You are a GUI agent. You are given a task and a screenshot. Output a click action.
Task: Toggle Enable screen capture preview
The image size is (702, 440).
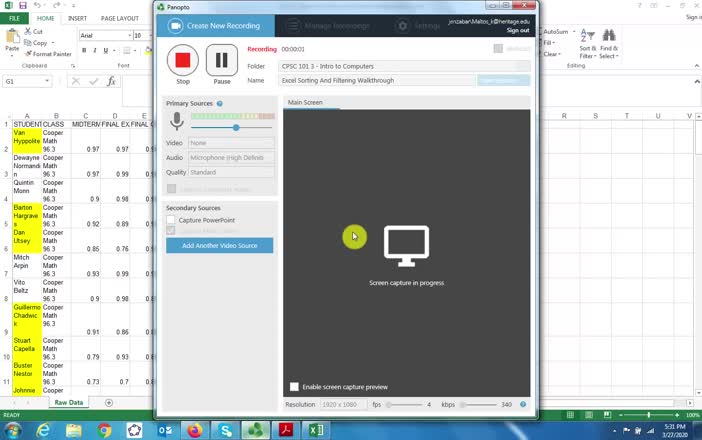pyautogui.click(x=294, y=386)
